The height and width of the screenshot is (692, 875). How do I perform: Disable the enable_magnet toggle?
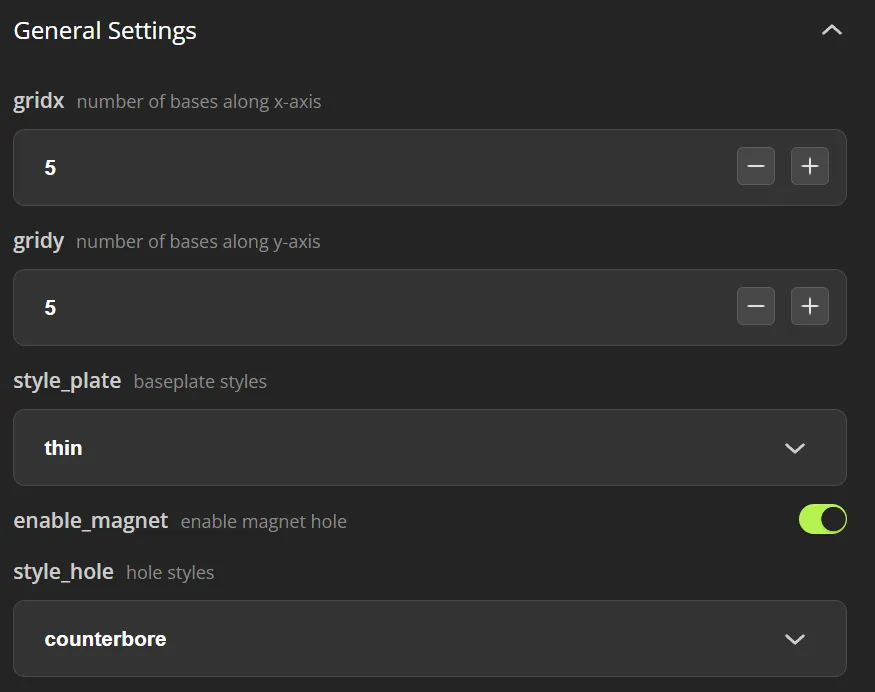(822, 519)
